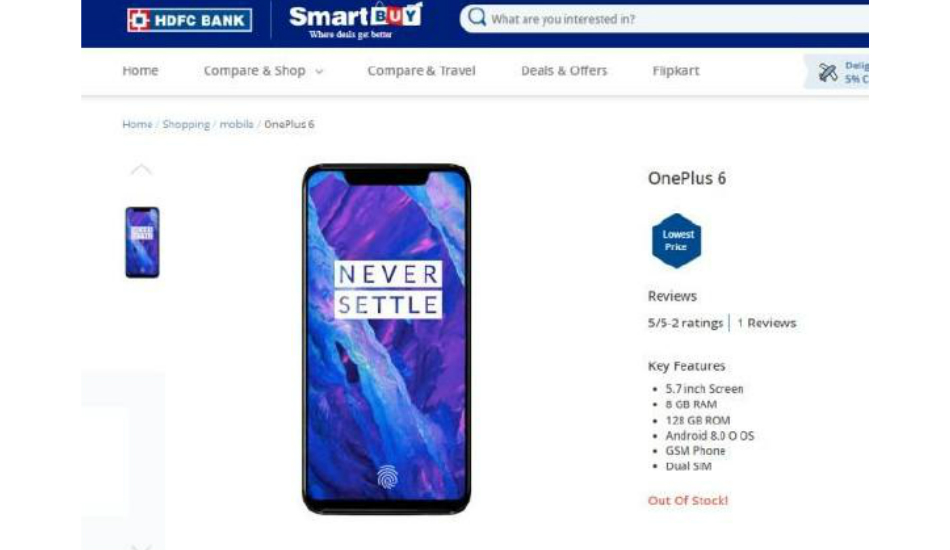Click the HDFC Bank logo
This screenshot has height=550, width=950.
[190, 20]
